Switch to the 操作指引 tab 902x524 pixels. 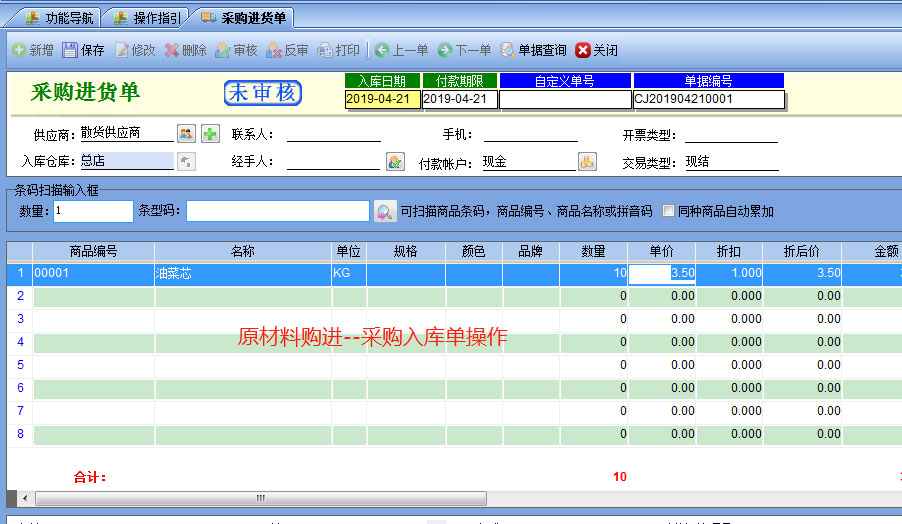click(147, 17)
